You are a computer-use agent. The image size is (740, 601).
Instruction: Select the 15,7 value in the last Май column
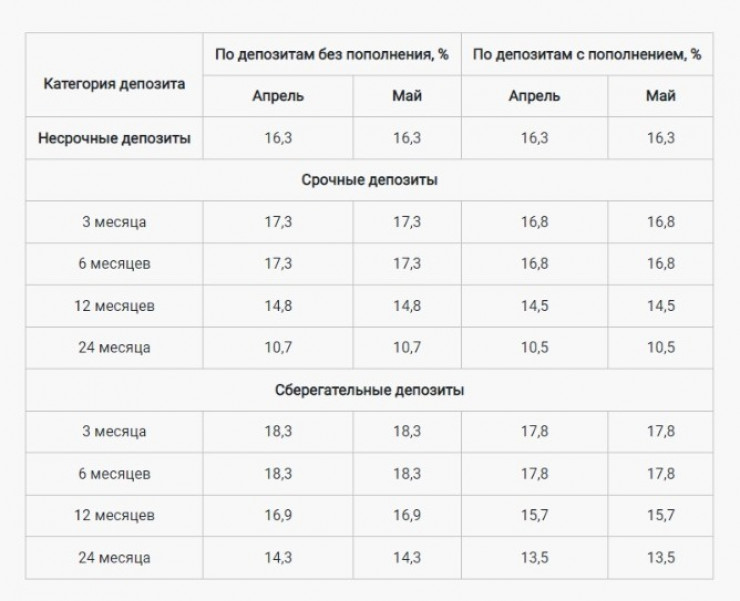(x=661, y=516)
